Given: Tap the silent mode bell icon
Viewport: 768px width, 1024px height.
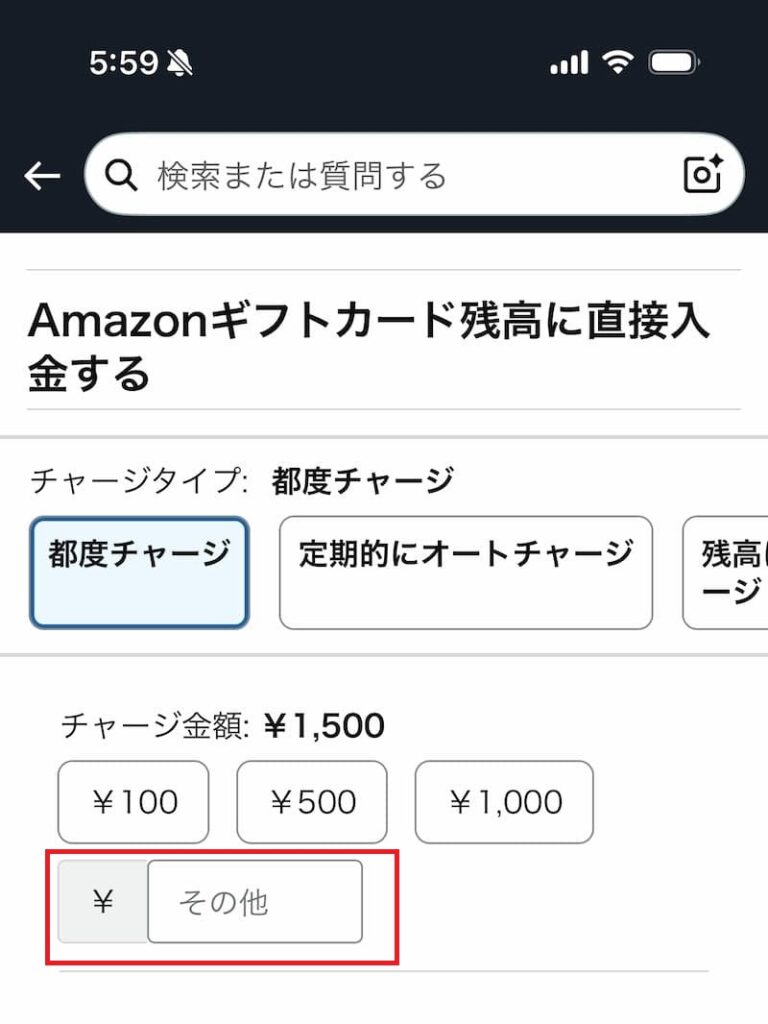Looking at the screenshot, I should click(180, 65).
